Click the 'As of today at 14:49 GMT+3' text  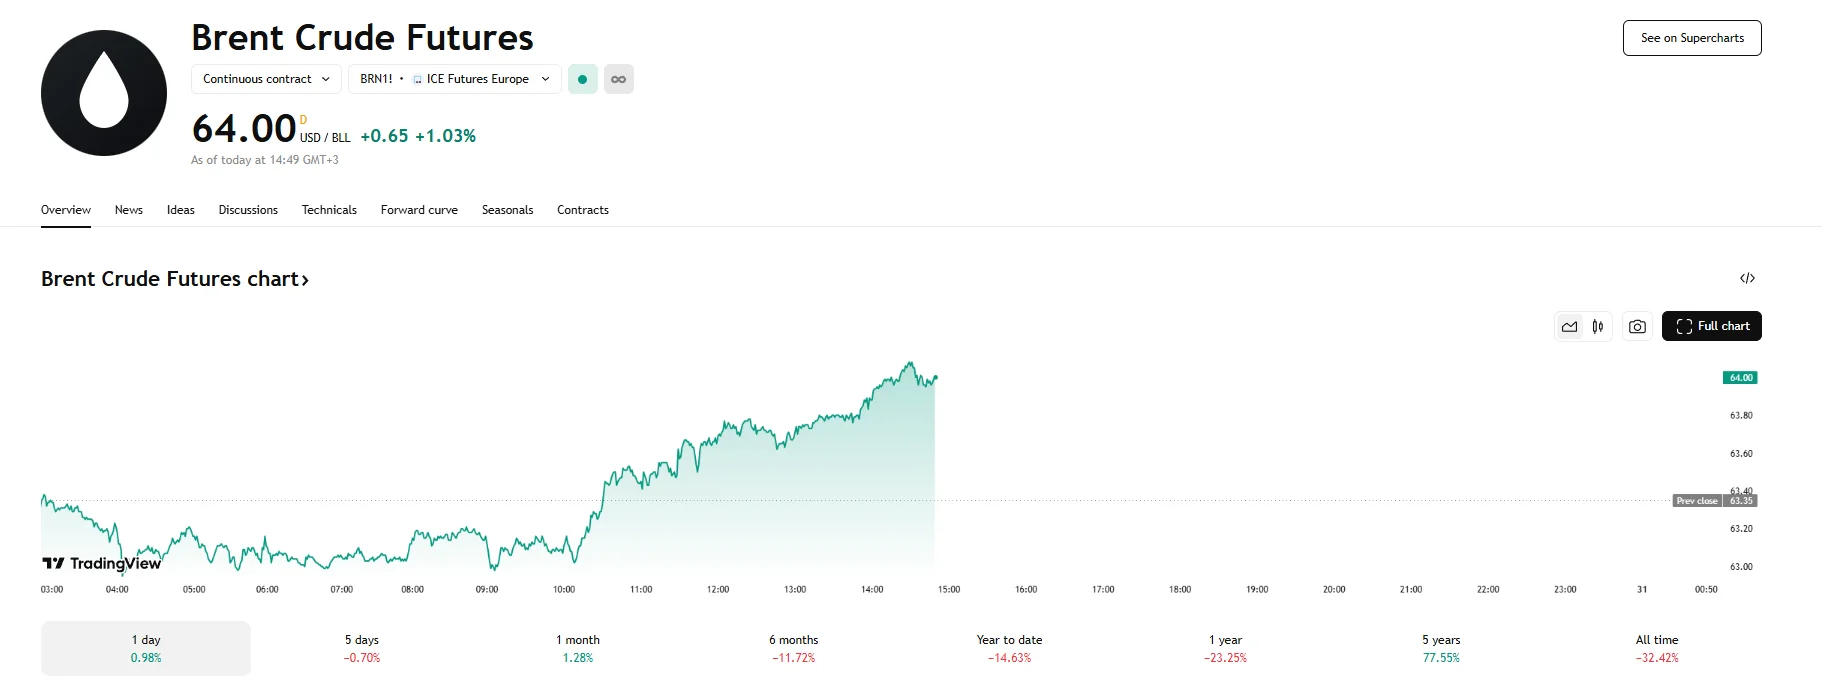tap(265, 160)
